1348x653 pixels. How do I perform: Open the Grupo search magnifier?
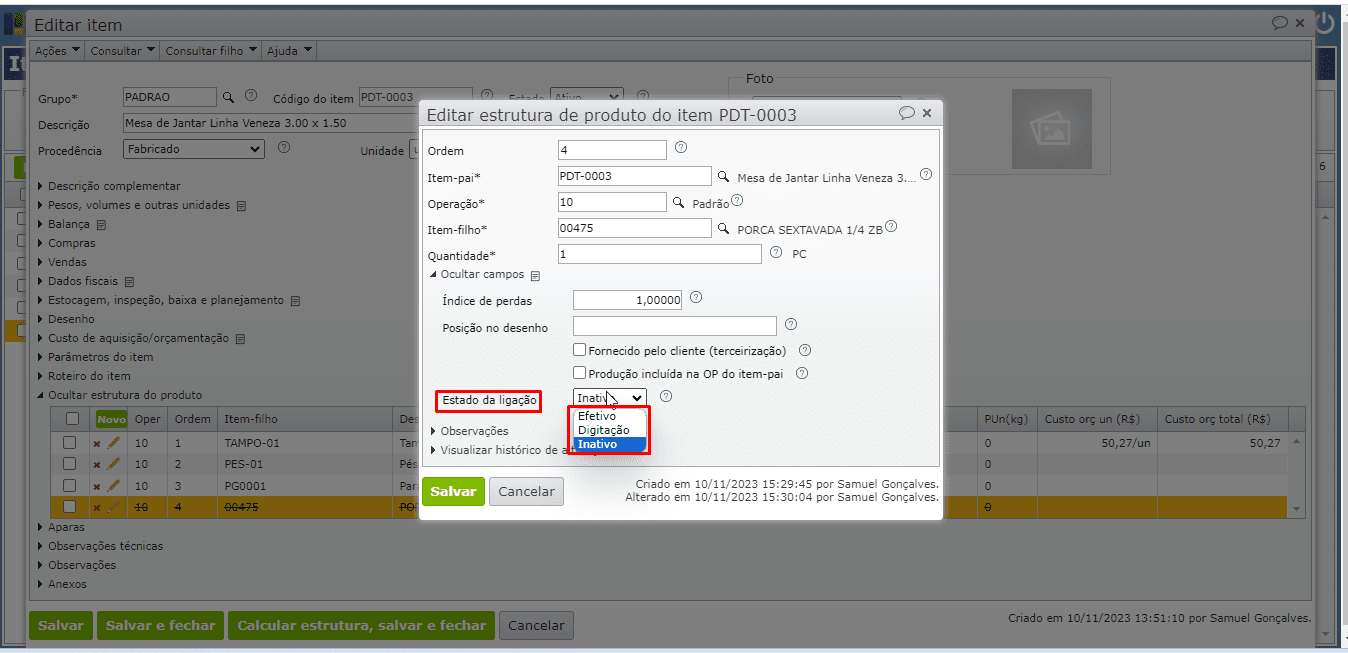(x=228, y=97)
